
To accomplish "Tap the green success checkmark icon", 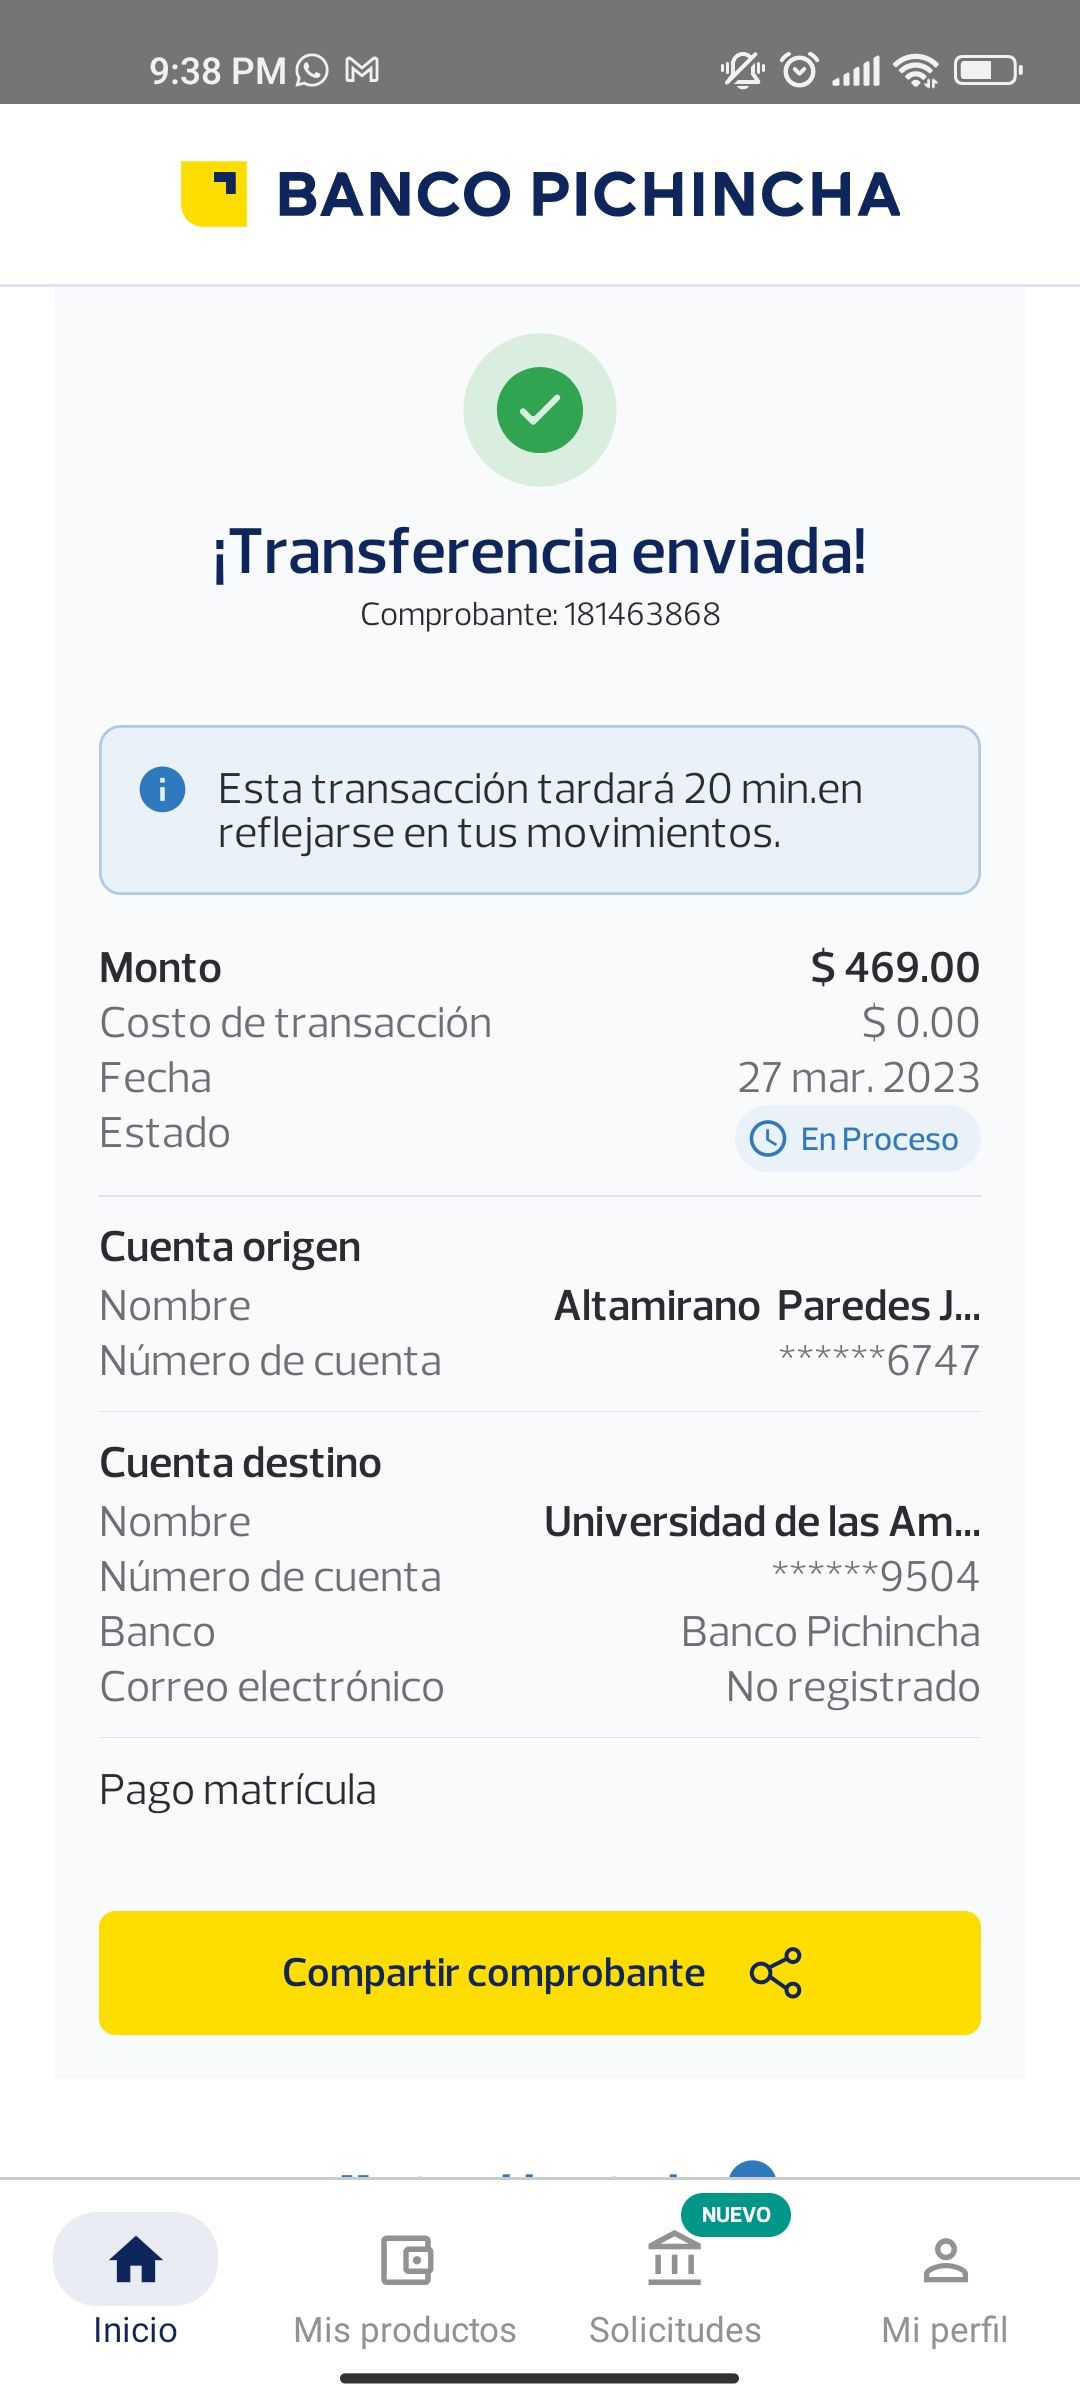I will coord(540,410).
